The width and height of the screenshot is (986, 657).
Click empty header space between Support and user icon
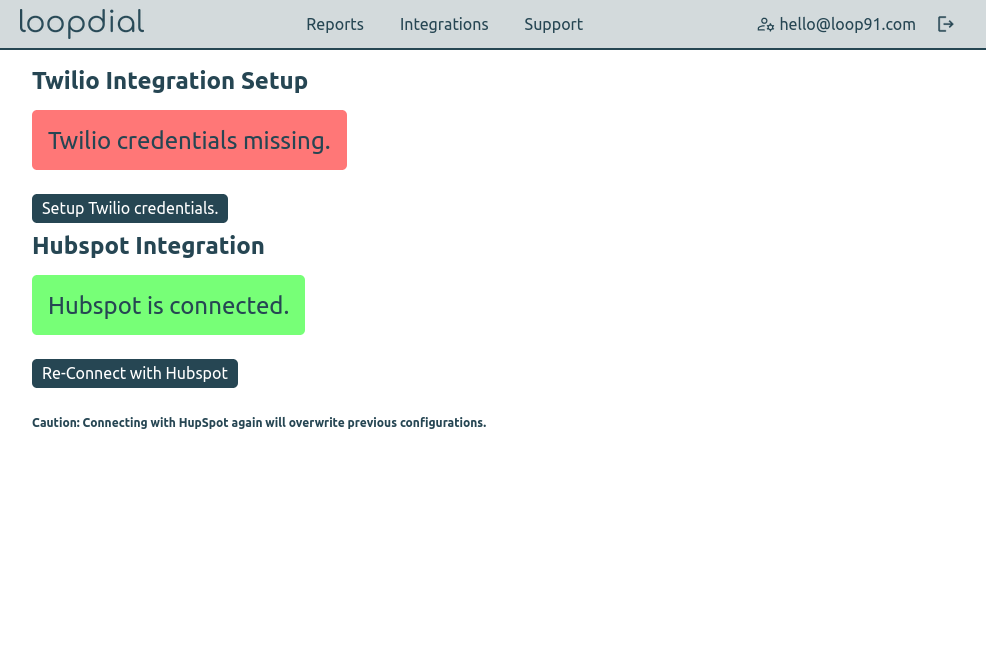[670, 25]
